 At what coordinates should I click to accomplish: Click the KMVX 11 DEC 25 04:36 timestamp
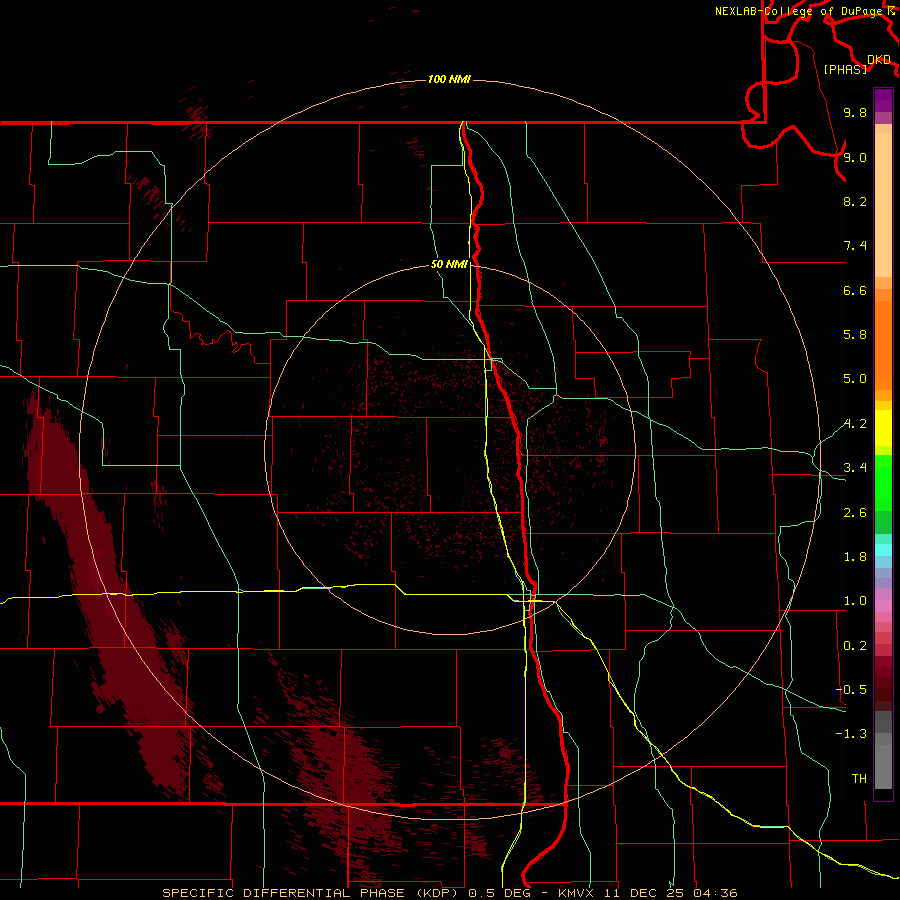(x=647, y=893)
